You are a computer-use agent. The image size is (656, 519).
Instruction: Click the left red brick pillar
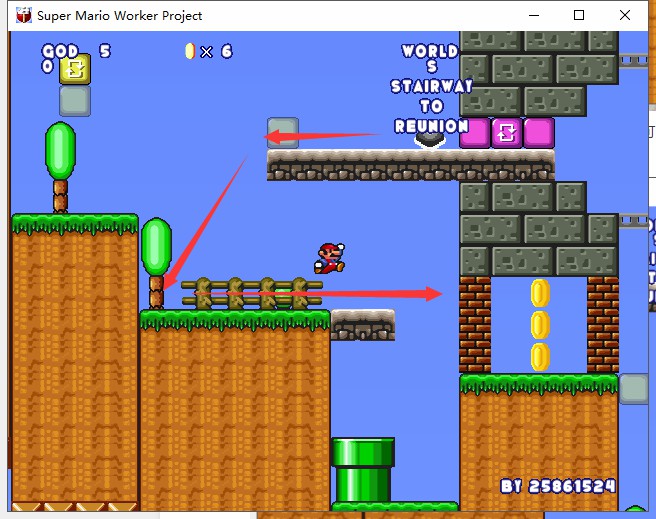pyautogui.click(x=475, y=325)
